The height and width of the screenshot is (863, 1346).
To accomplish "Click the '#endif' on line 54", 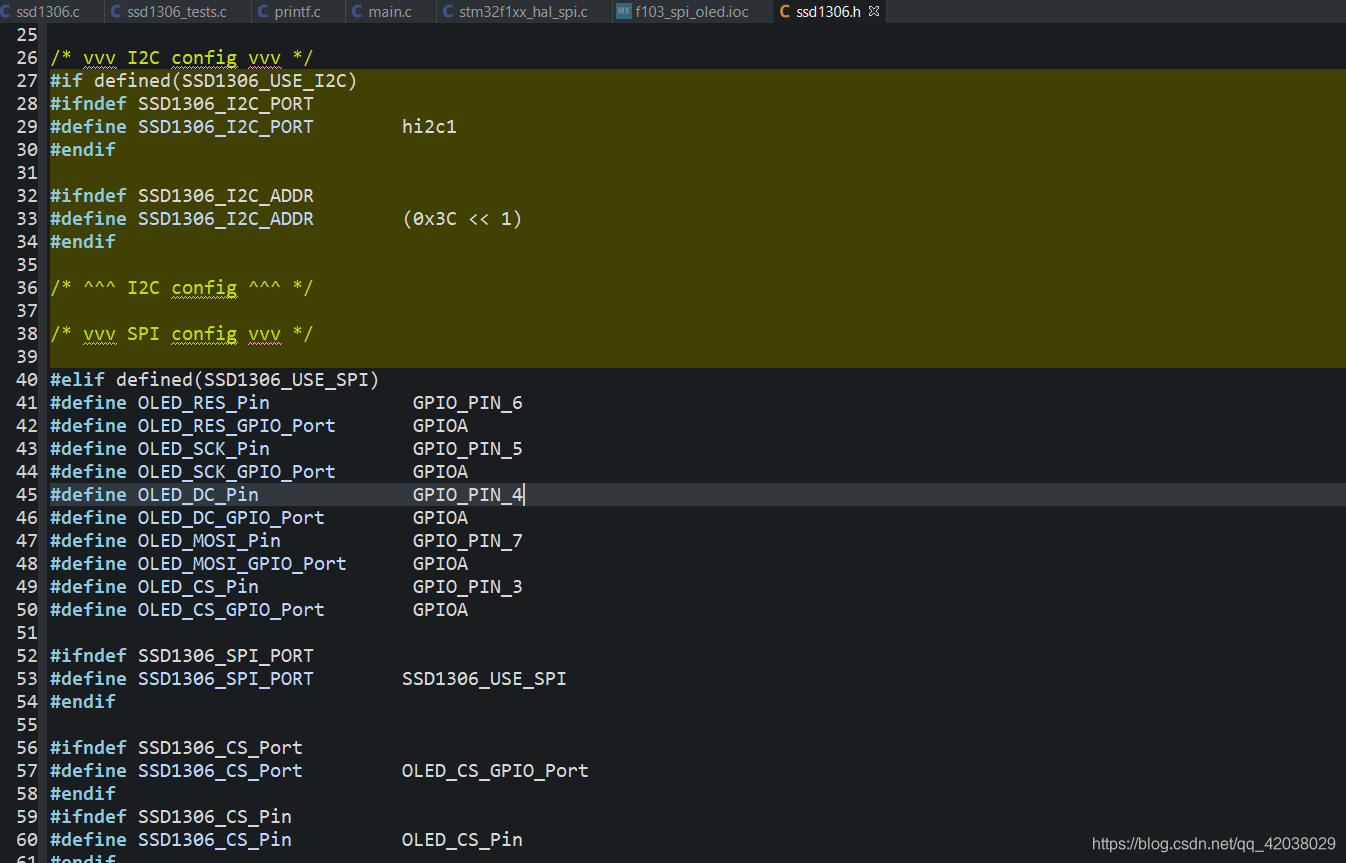I will pos(83,702).
